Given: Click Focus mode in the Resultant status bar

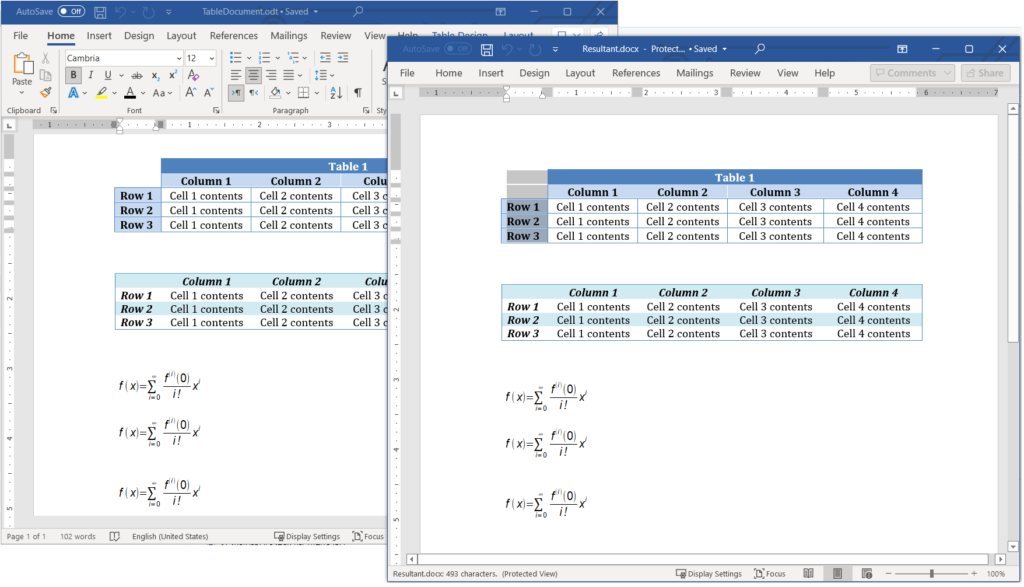Looking at the screenshot, I should pyautogui.click(x=770, y=573).
